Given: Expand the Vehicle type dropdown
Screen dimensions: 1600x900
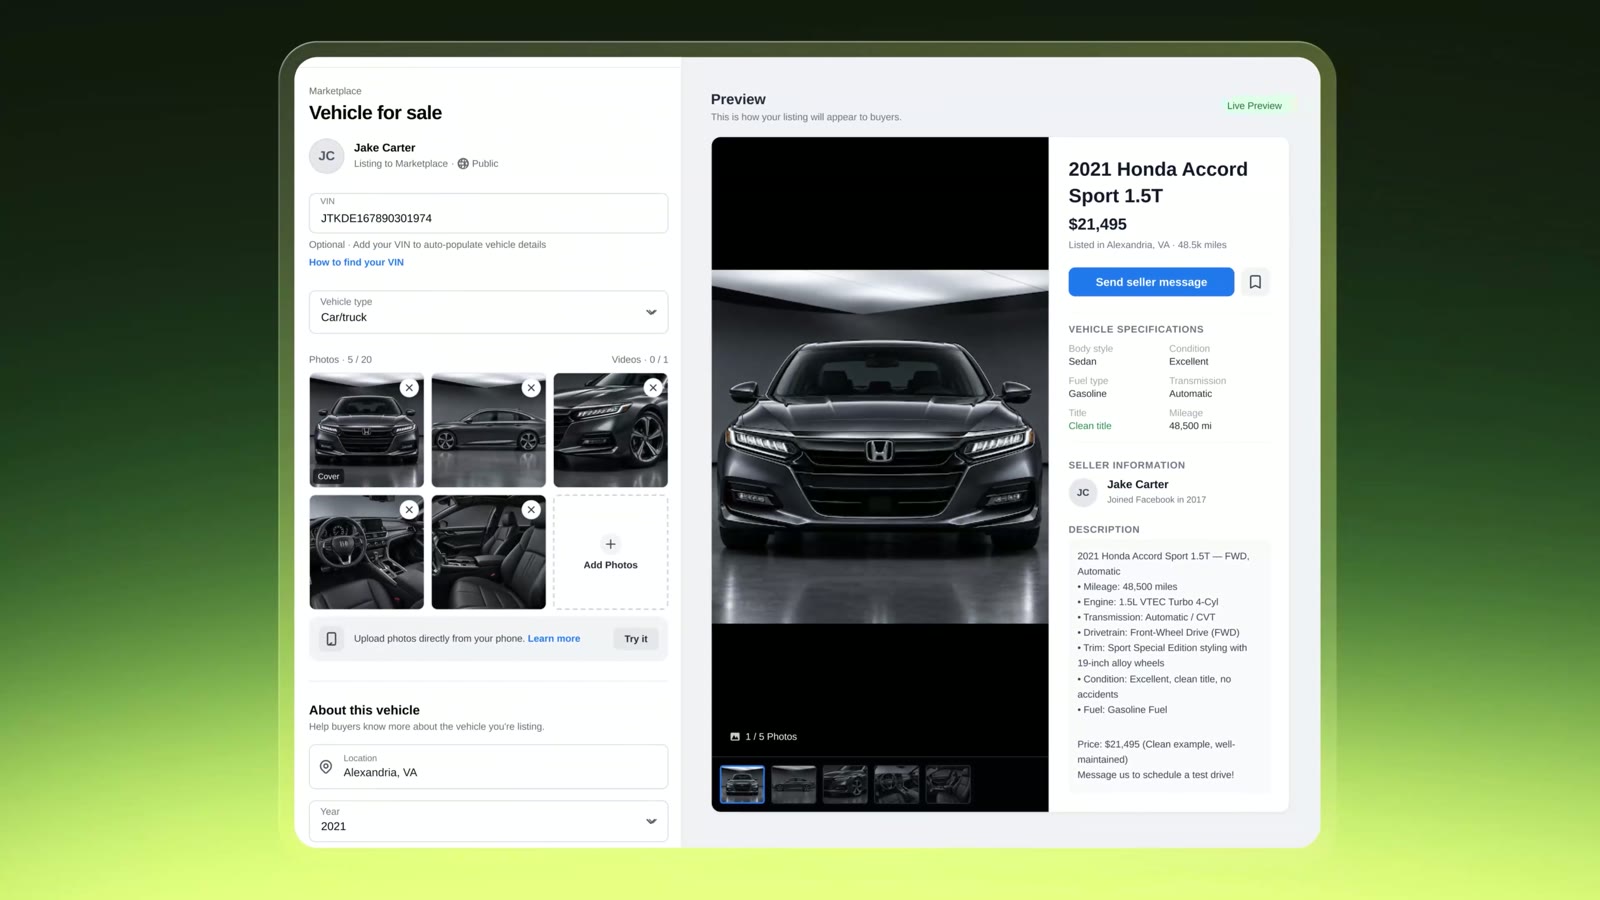Looking at the screenshot, I should (488, 312).
